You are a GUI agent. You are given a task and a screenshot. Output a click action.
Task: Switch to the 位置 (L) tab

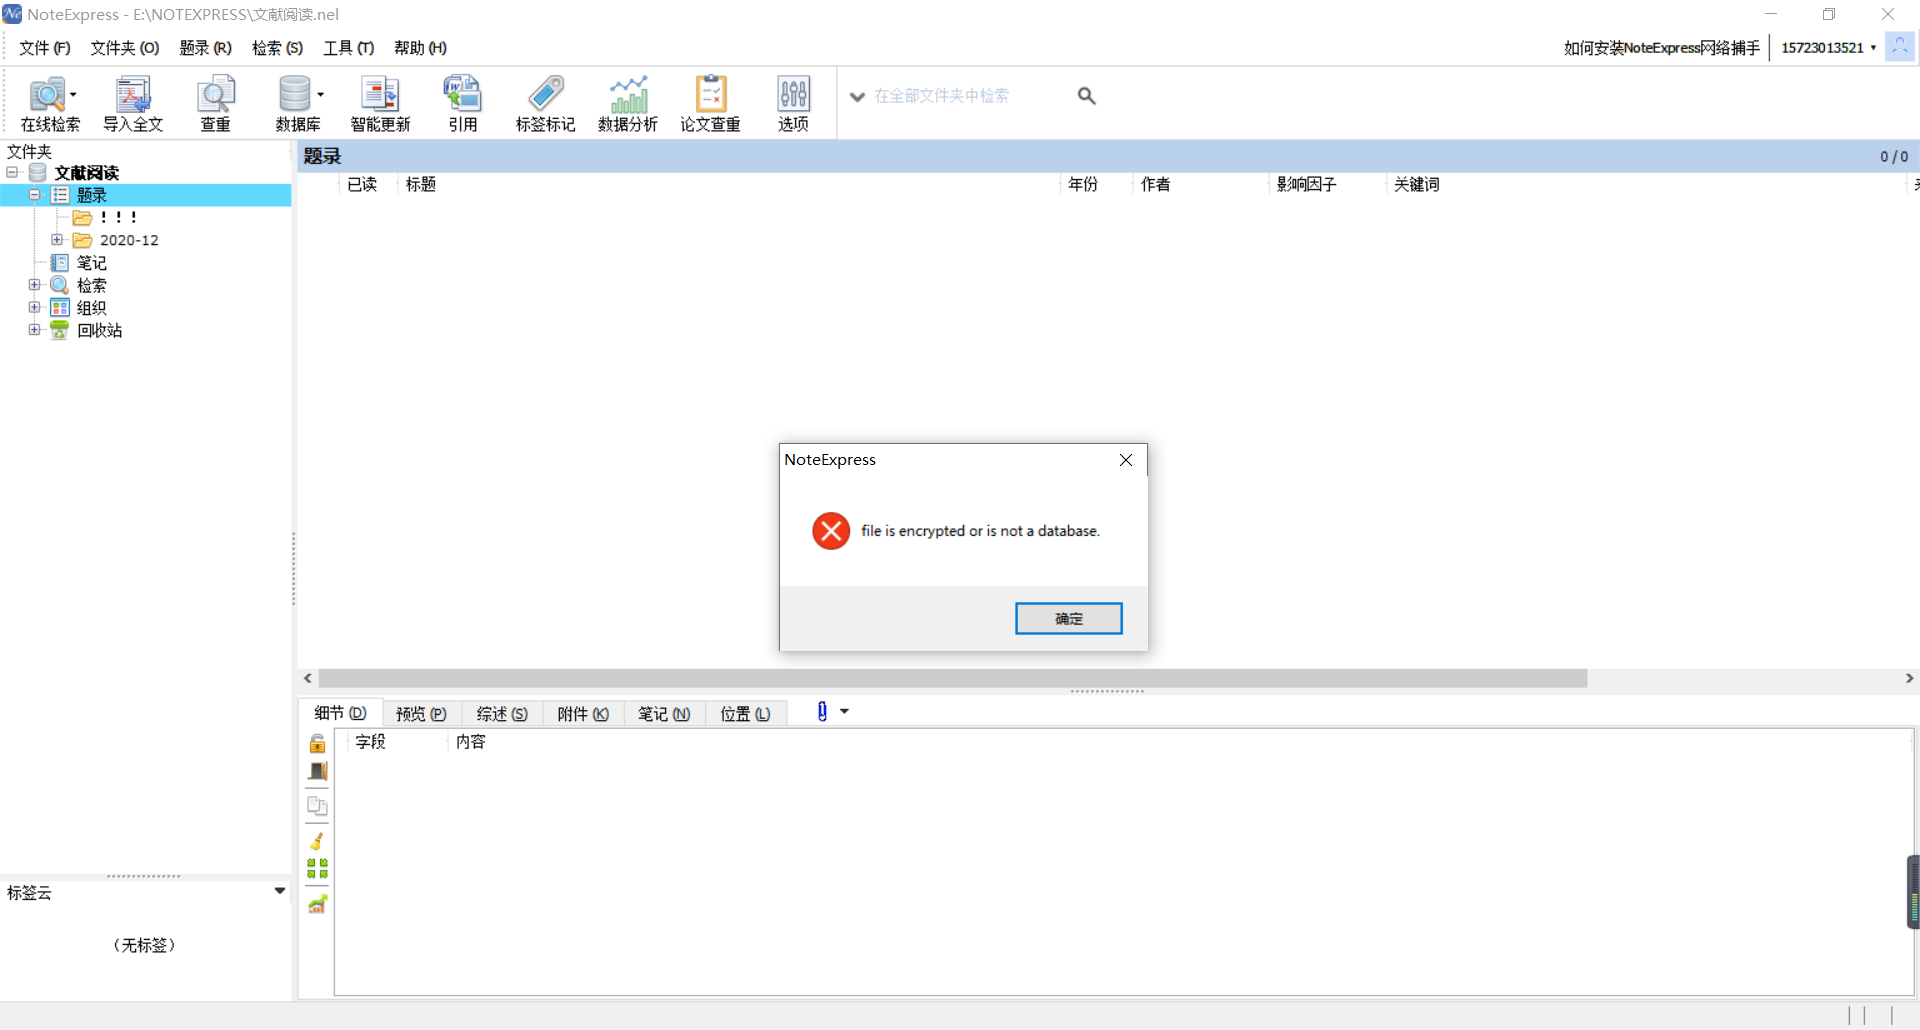[x=746, y=714]
